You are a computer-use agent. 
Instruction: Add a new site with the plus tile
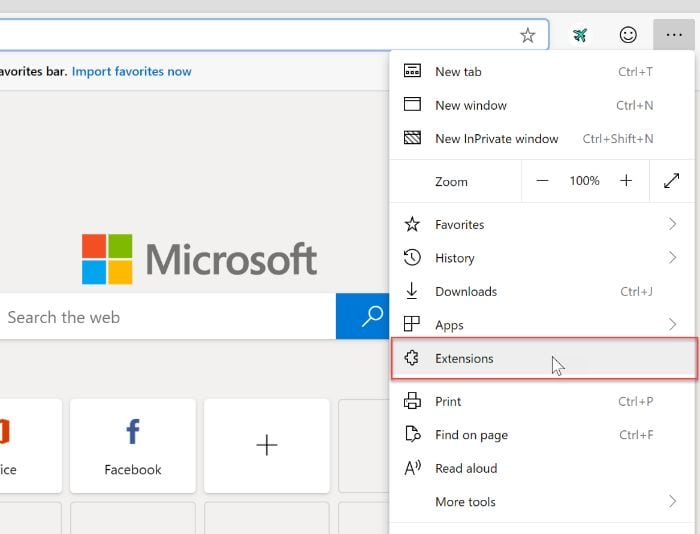coord(267,446)
